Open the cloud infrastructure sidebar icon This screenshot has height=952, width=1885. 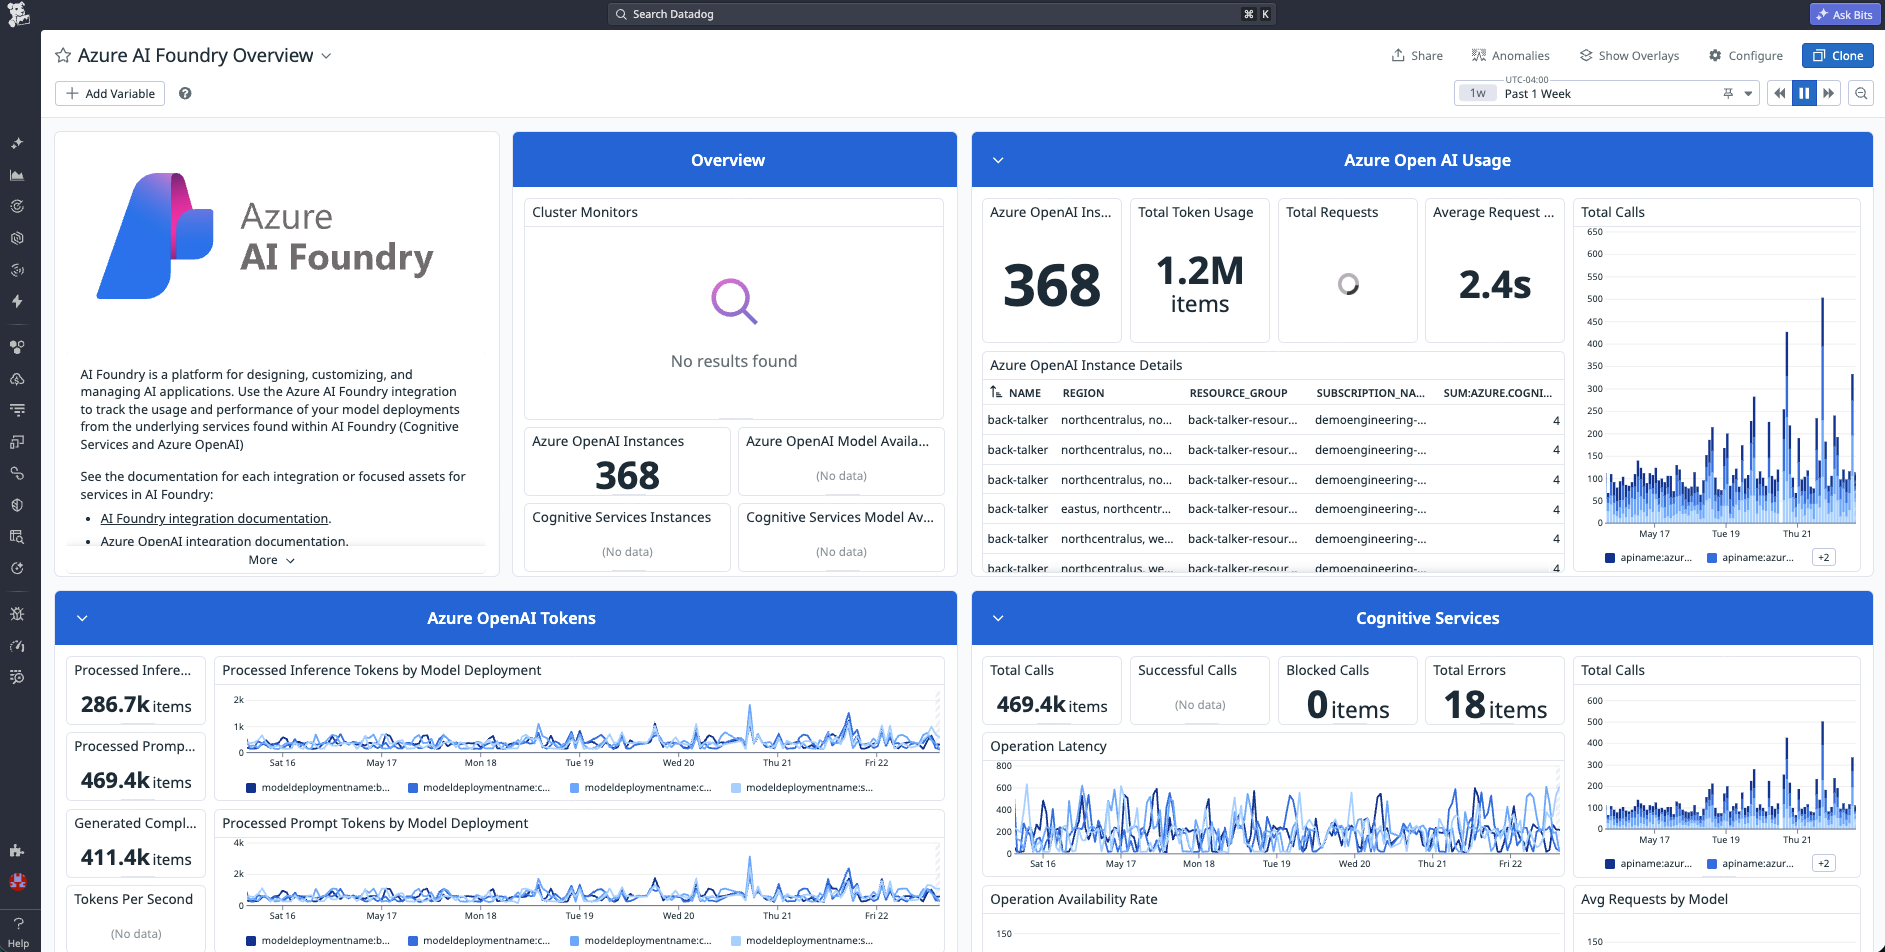pos(17,379)
